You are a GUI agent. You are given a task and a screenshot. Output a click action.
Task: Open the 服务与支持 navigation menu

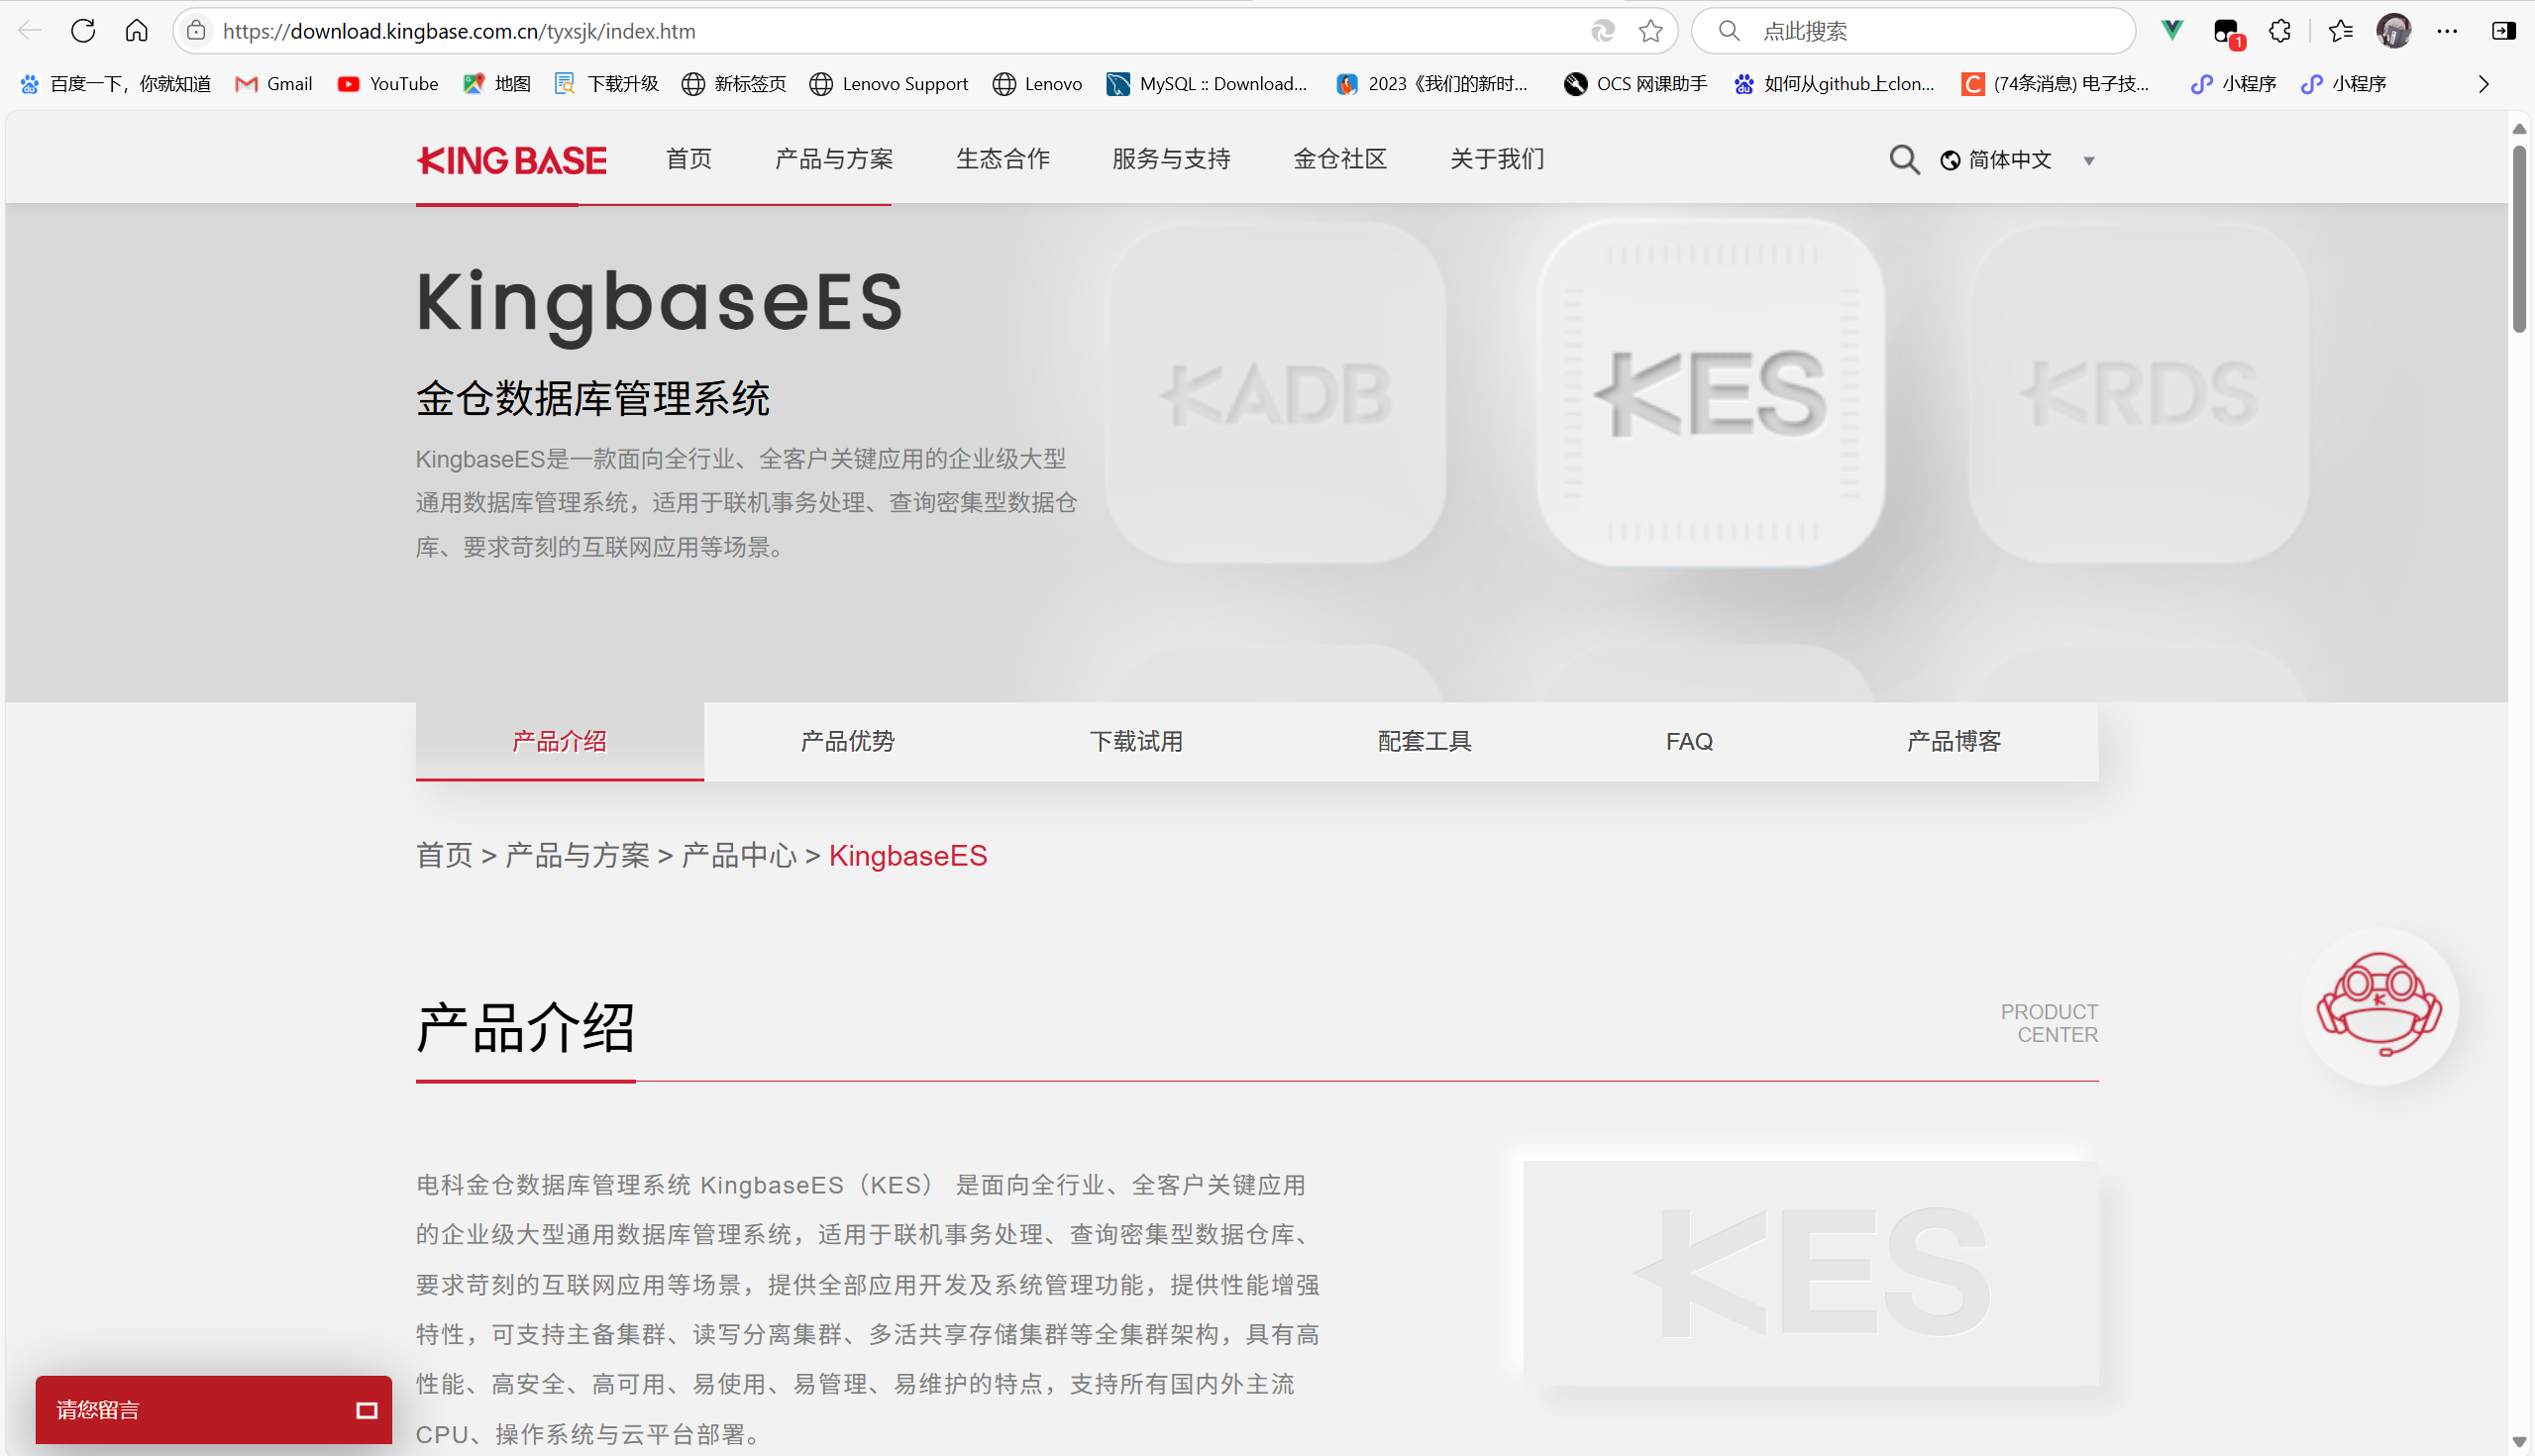1171,159
